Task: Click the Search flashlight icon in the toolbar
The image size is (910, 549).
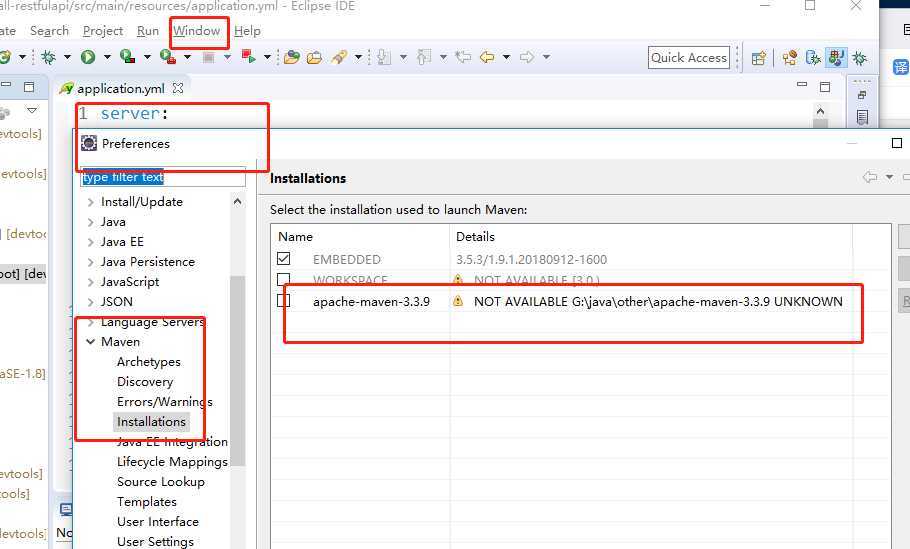Action: click(339, 57)
